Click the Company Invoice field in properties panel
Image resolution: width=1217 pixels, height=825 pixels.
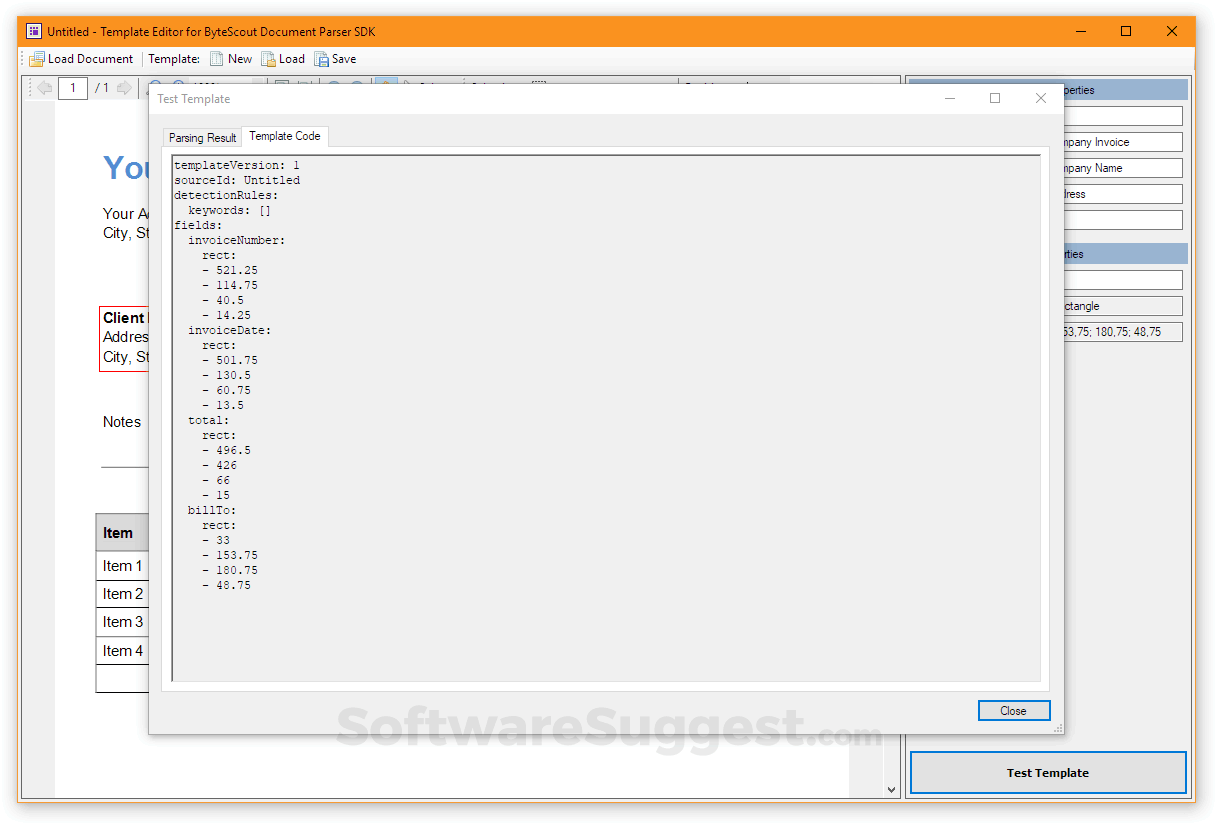[1123, 142]
